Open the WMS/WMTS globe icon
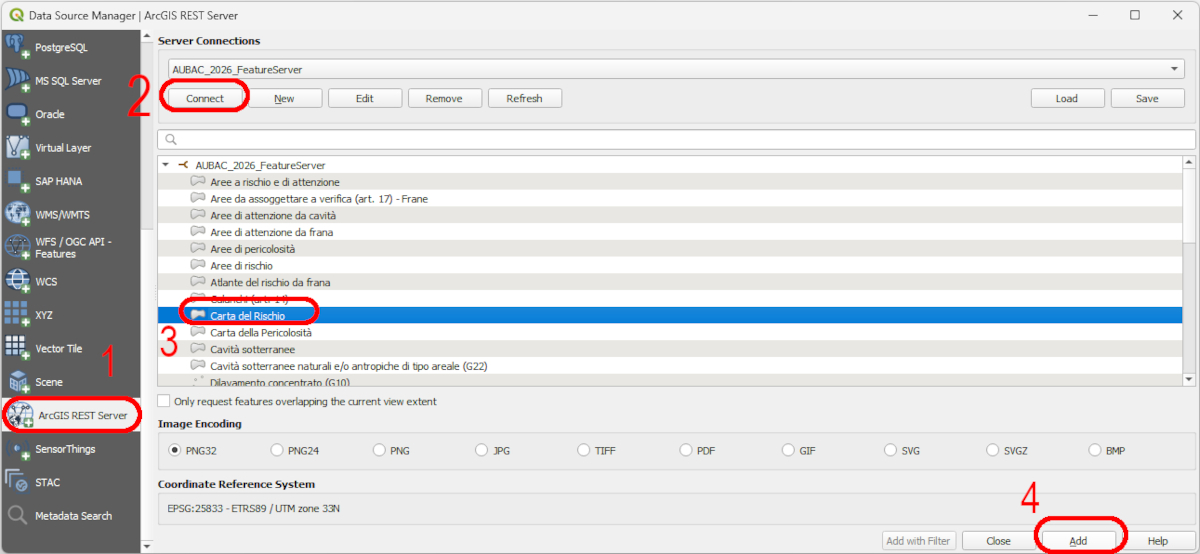 [x=18, y=214]
